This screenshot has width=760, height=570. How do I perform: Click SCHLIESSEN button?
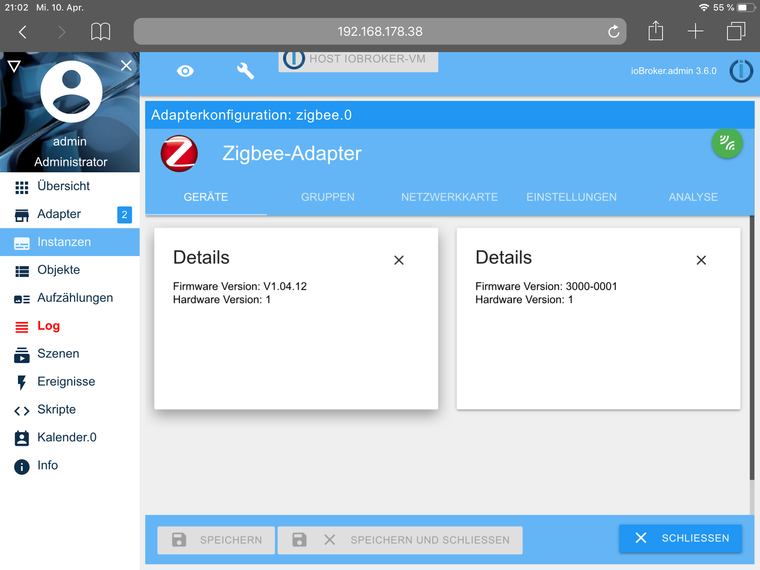point(681,538)
